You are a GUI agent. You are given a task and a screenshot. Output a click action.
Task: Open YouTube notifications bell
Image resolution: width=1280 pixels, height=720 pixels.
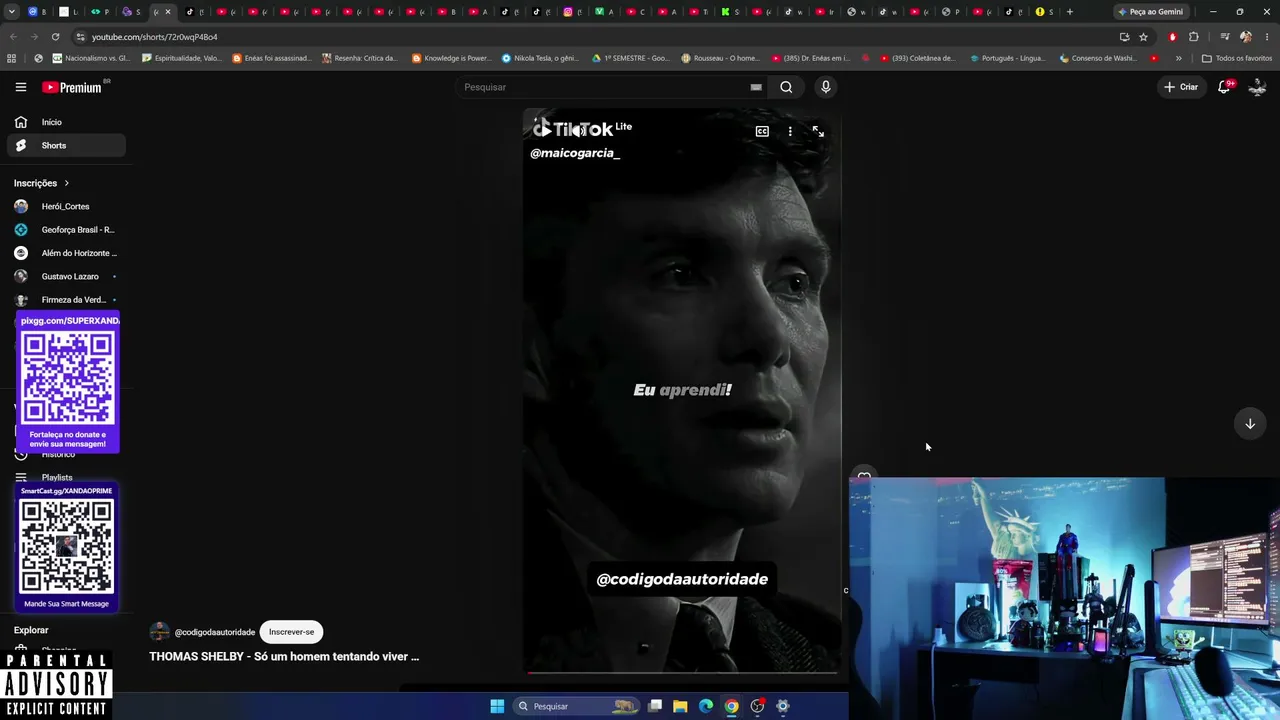click(1224, 87)
